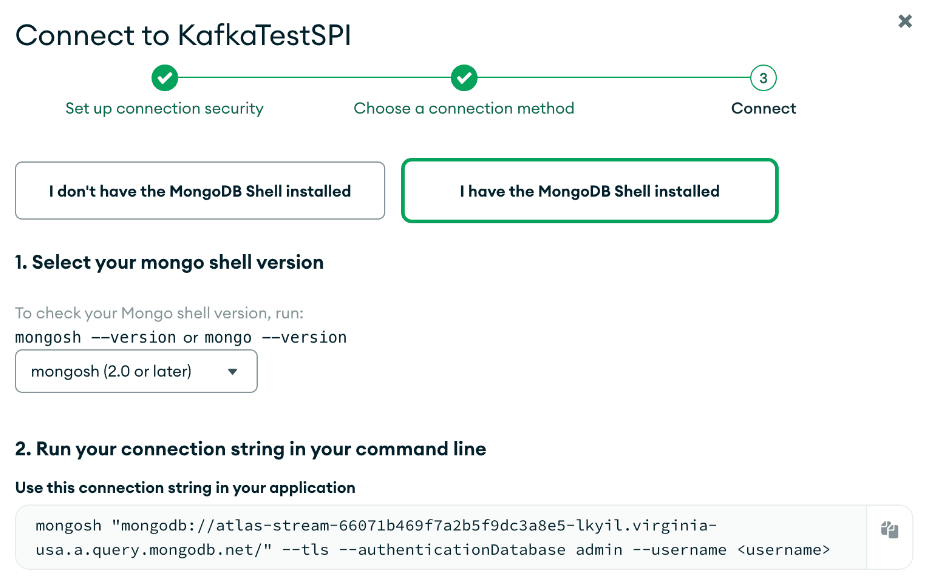
Task: Click inside the connection string code box
Action: [x=440, y=537]
